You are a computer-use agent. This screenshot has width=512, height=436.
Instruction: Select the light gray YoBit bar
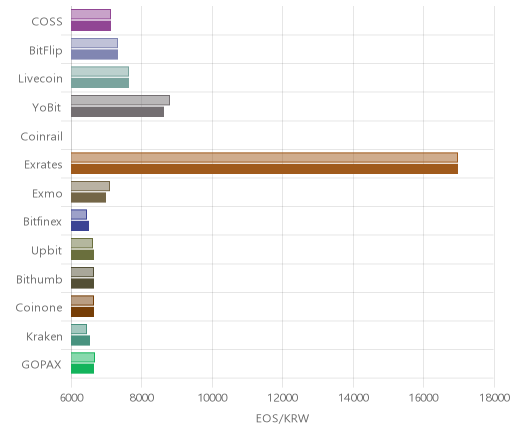point(120,100)
